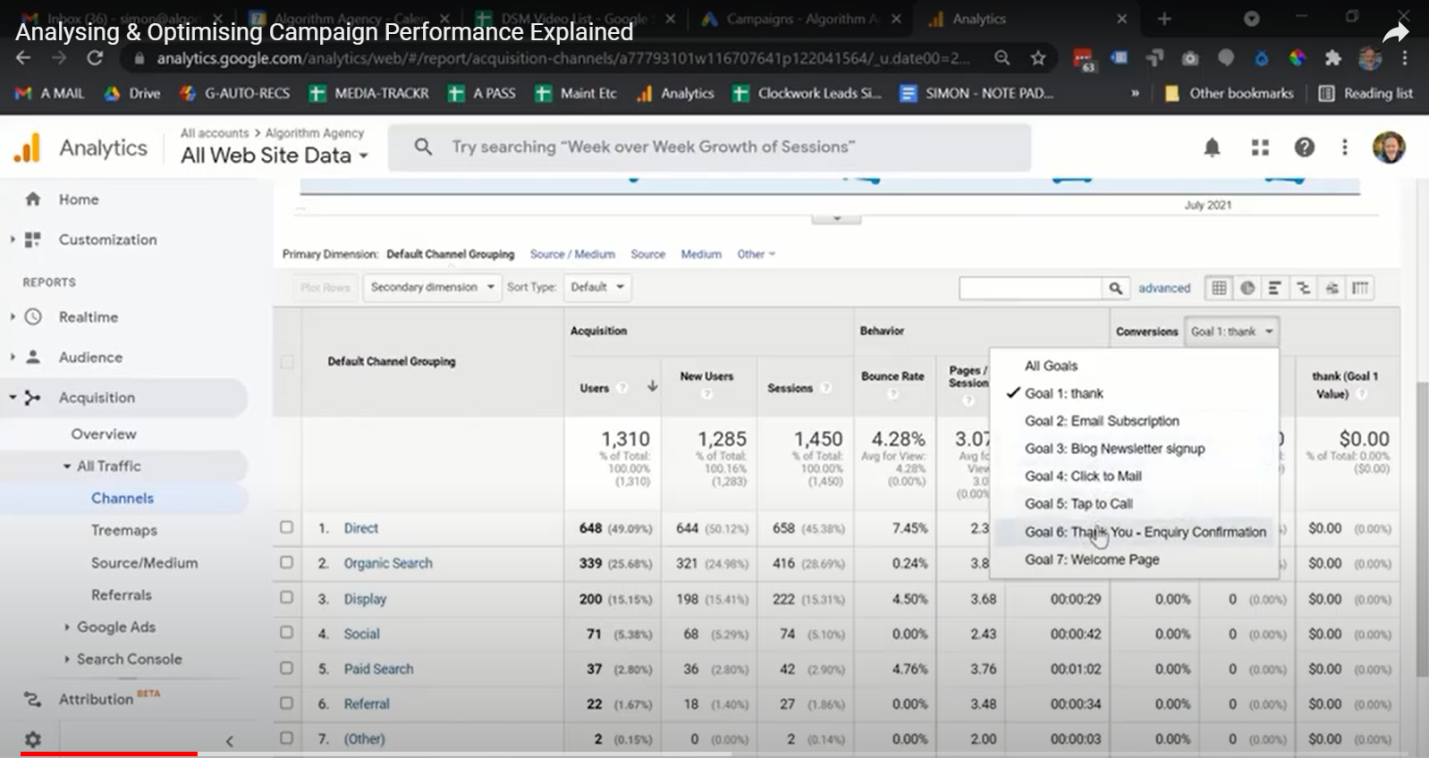Choose Goal 6: Thank You - Enquiry Confirmation
Screen dimensions: 1429x758
pyautogui.click(x=1145, y=532)
